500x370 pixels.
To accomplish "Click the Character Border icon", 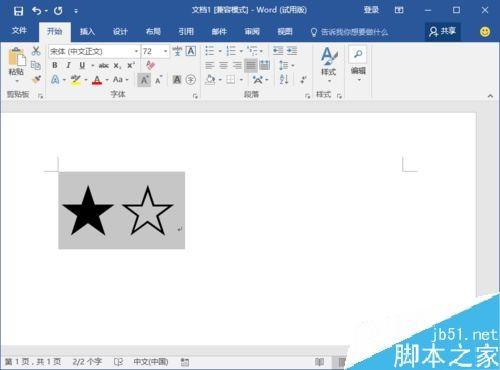I will coord(191,51).
